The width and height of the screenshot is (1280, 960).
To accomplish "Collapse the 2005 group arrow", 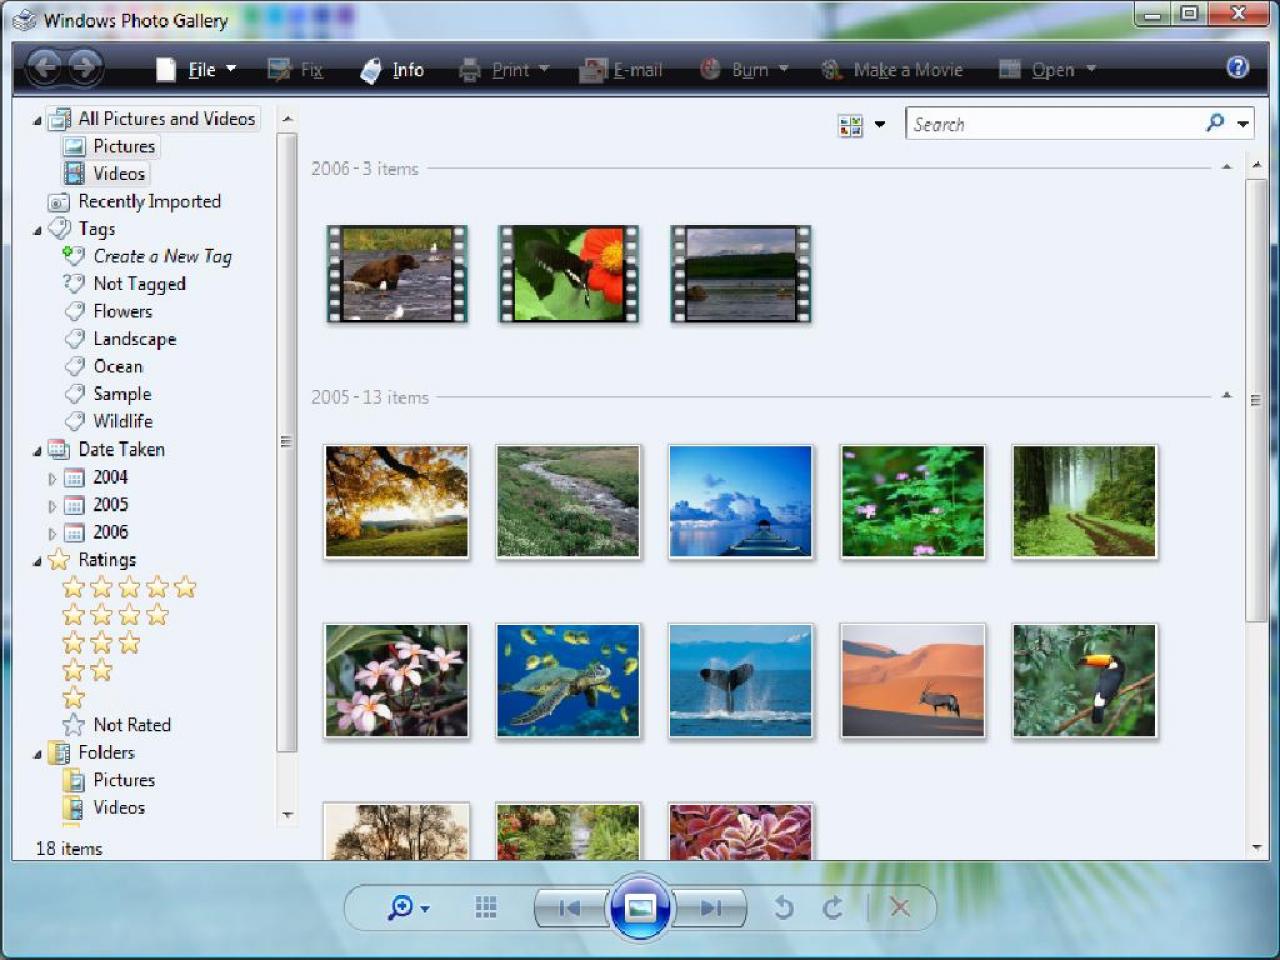I will (1226, 396).
